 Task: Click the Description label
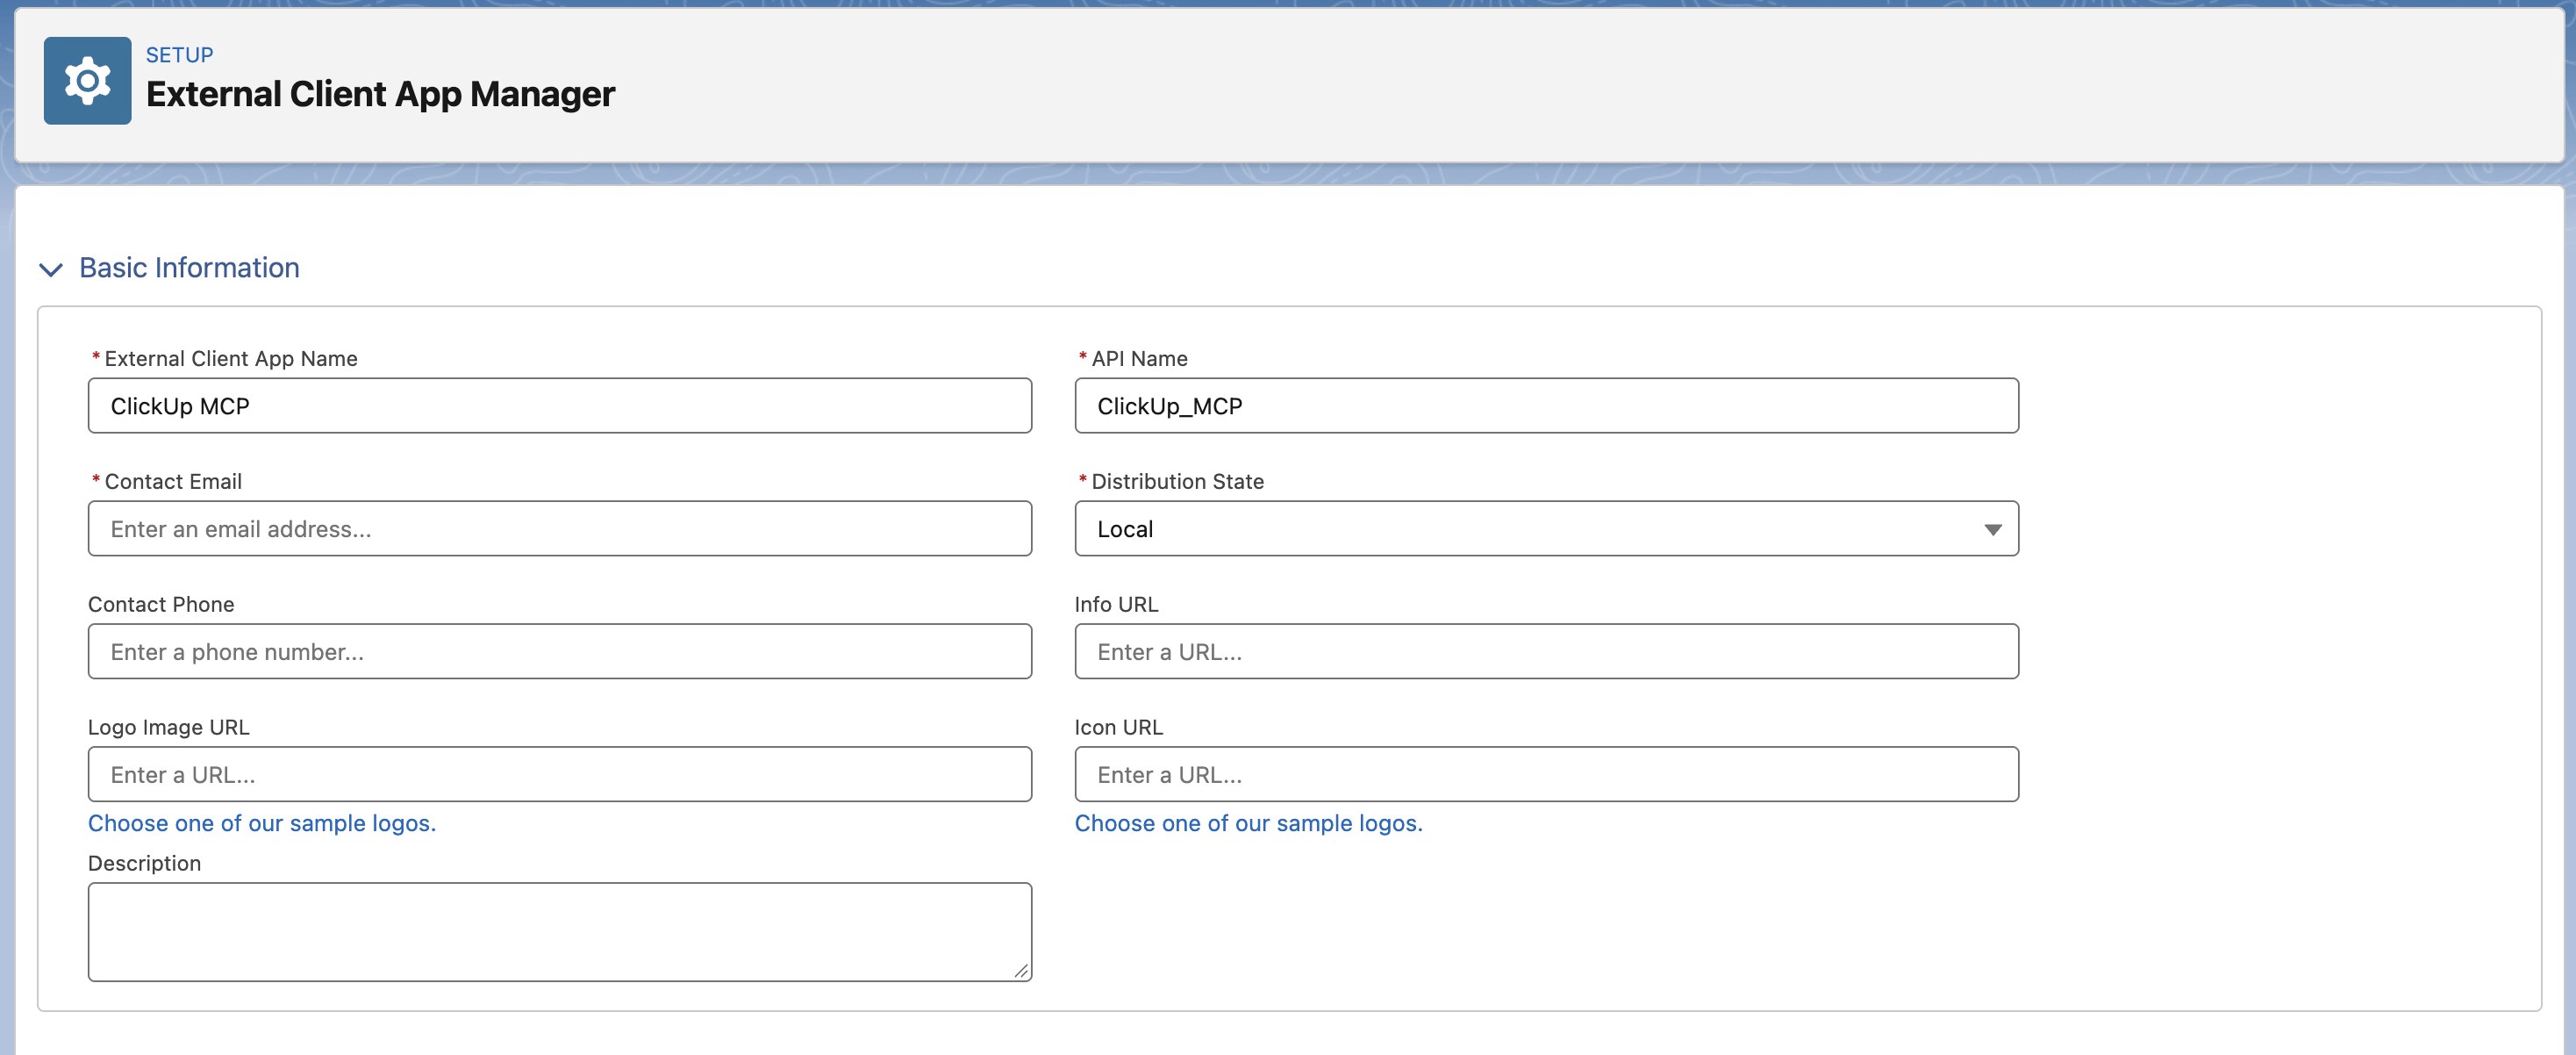point(144,863)
